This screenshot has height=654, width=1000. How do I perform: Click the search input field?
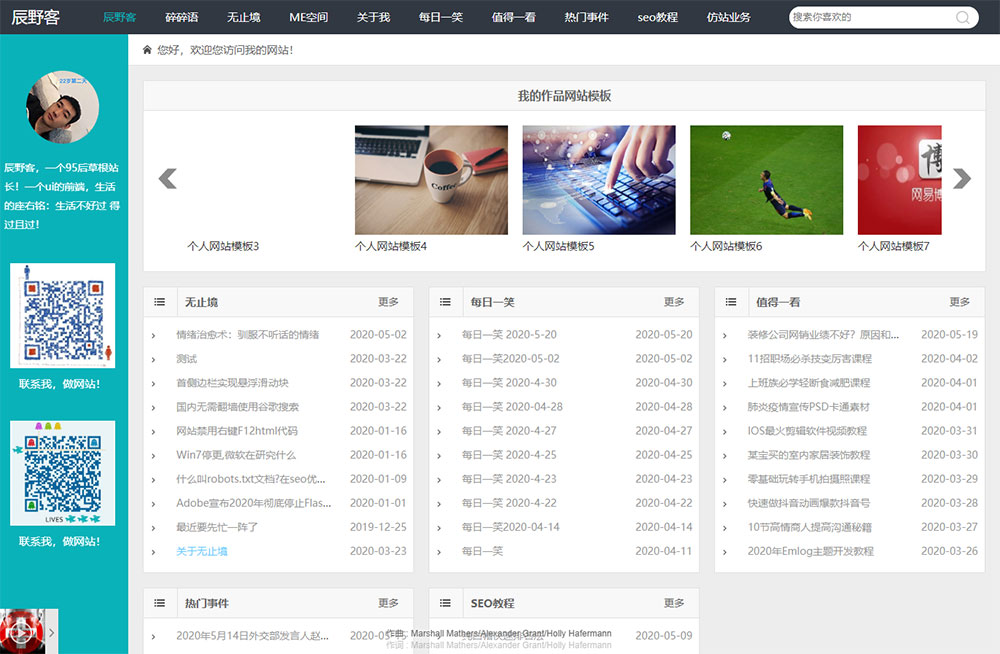(x=870, y=17)
